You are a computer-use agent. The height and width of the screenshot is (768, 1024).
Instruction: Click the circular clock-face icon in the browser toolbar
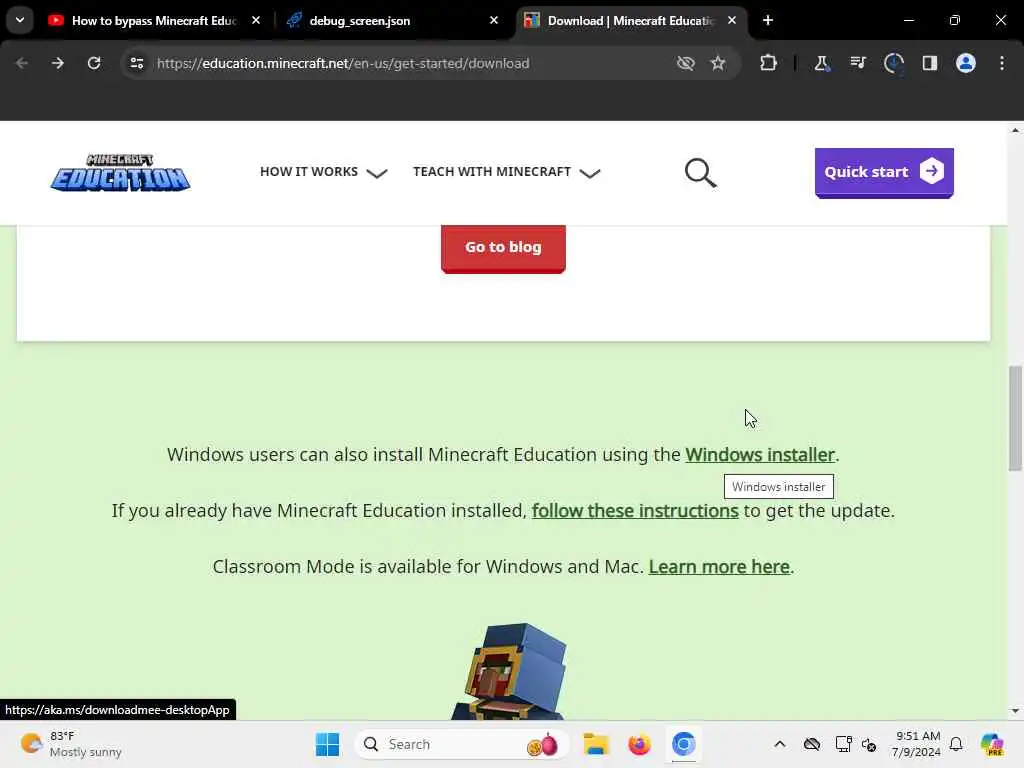[x=893, y=63]
